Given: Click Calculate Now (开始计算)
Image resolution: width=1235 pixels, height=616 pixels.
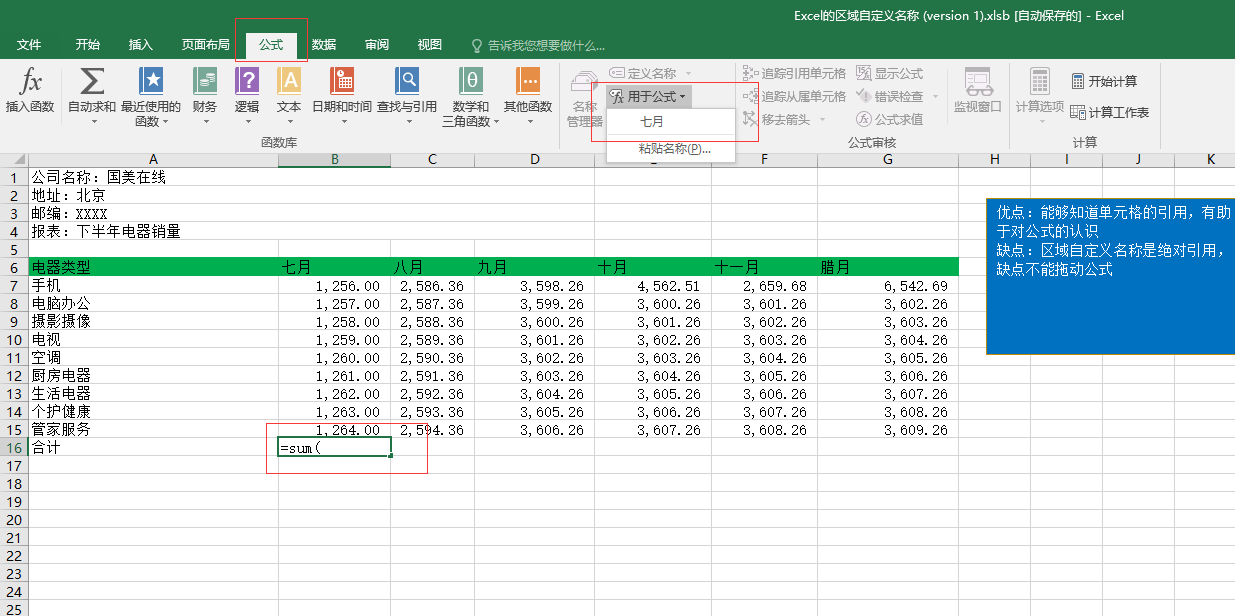Looking at the screenshot, I should [x=1104, y=81].
